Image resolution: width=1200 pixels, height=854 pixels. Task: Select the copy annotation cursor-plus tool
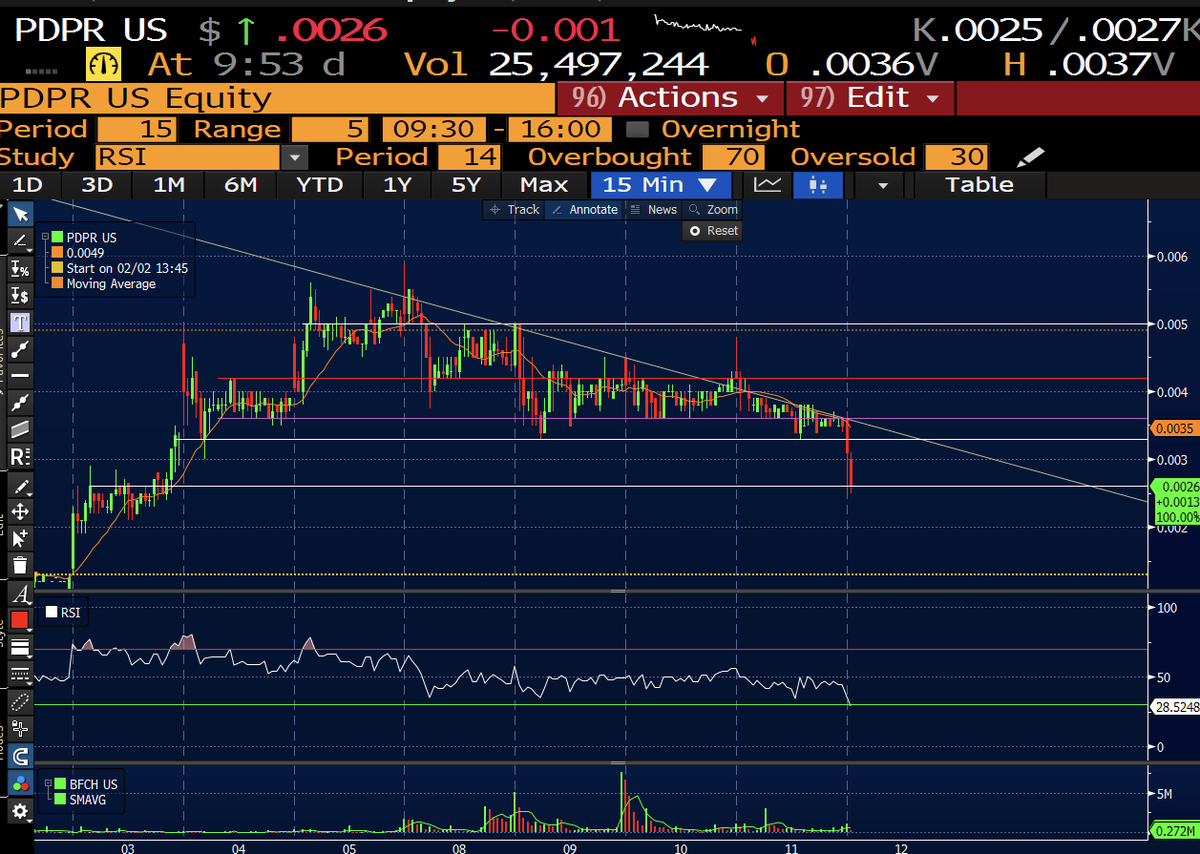[x=20, y=539]
